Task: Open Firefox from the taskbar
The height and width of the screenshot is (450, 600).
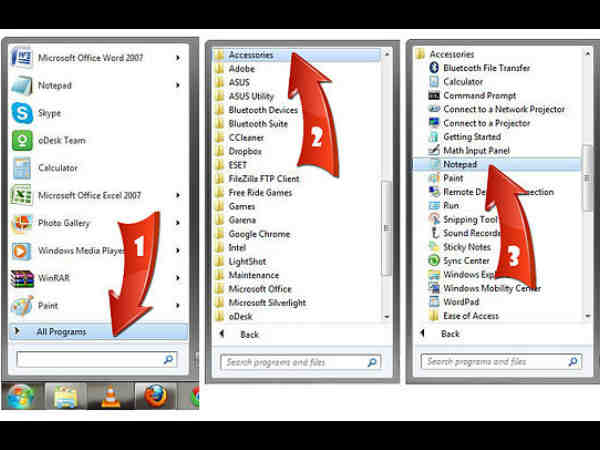Action: tap(155, 396)
